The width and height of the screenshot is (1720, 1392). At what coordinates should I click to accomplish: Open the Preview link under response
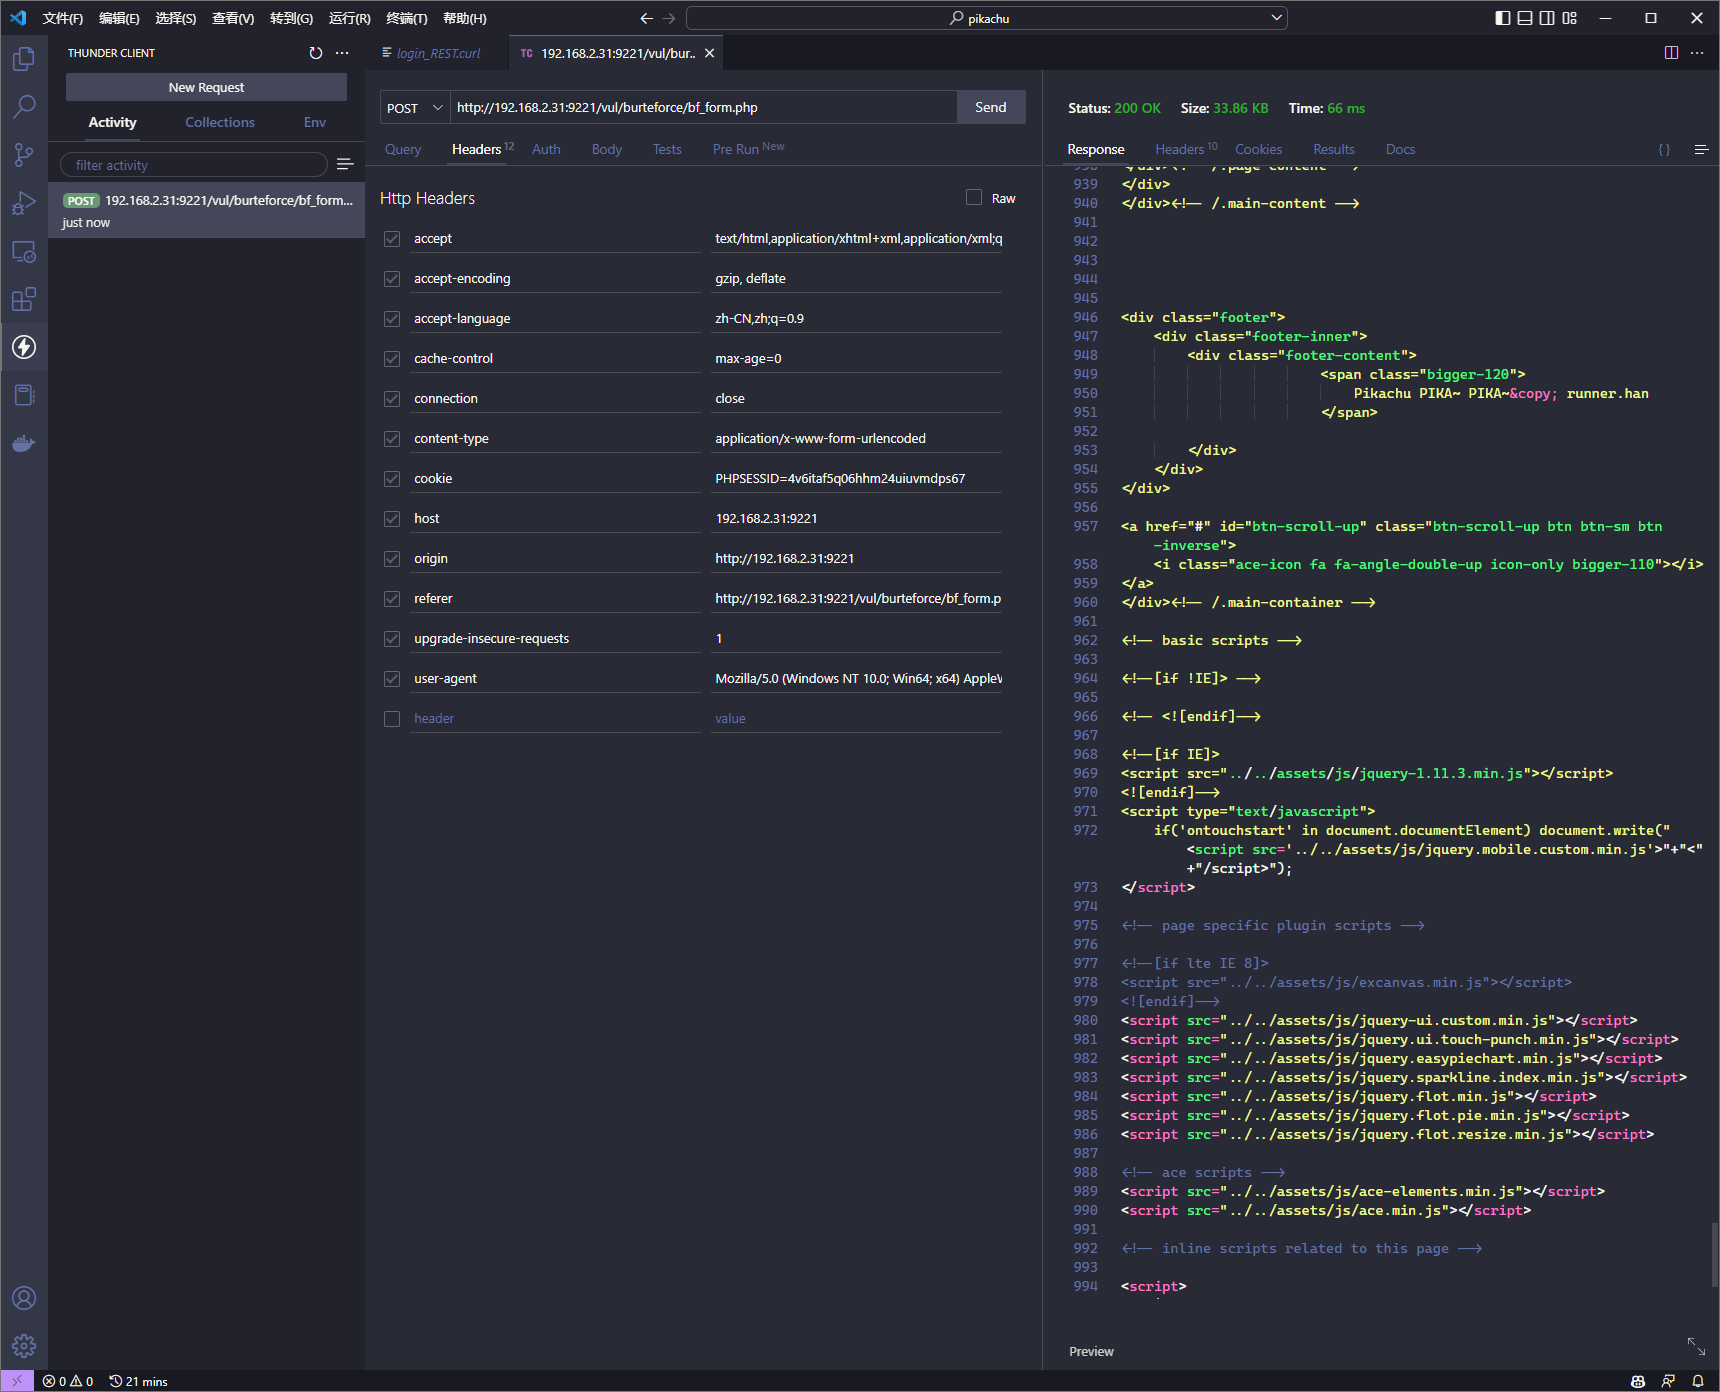1091,1351
